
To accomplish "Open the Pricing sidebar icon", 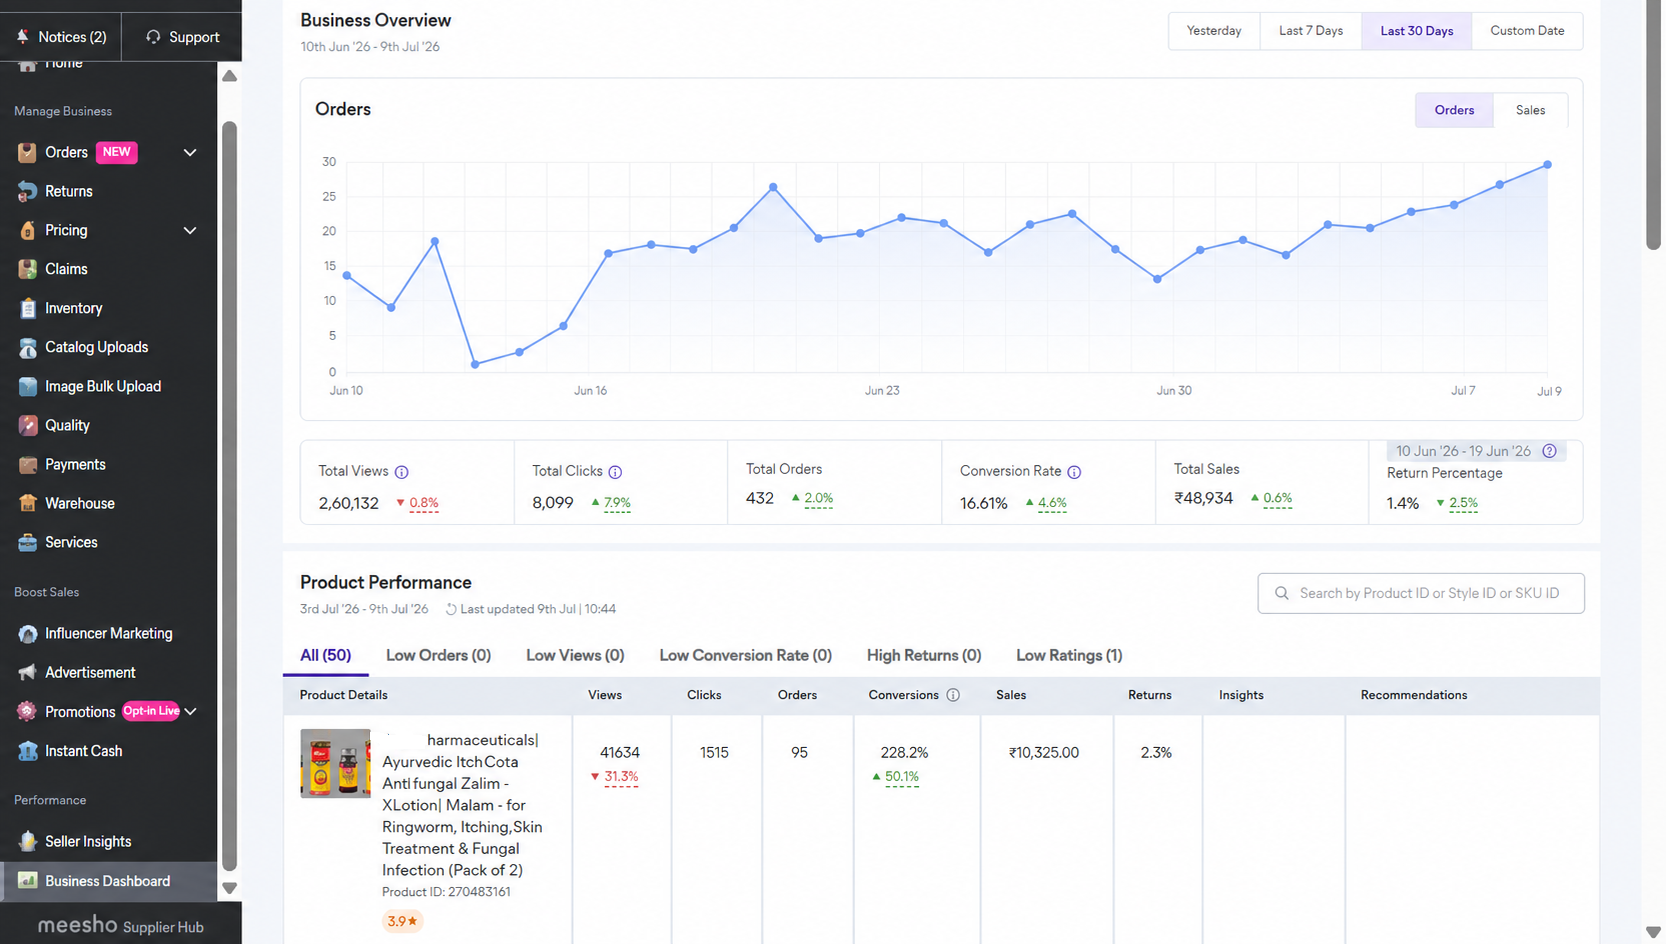I will [28, 230].
